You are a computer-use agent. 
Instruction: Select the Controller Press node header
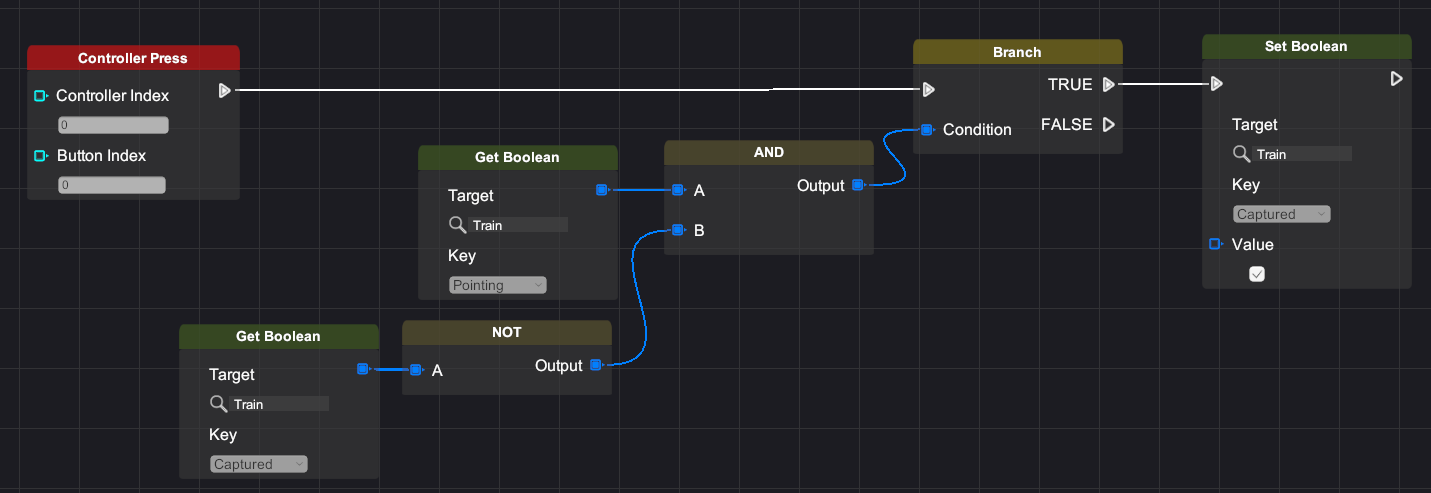(x=133, y=58)
